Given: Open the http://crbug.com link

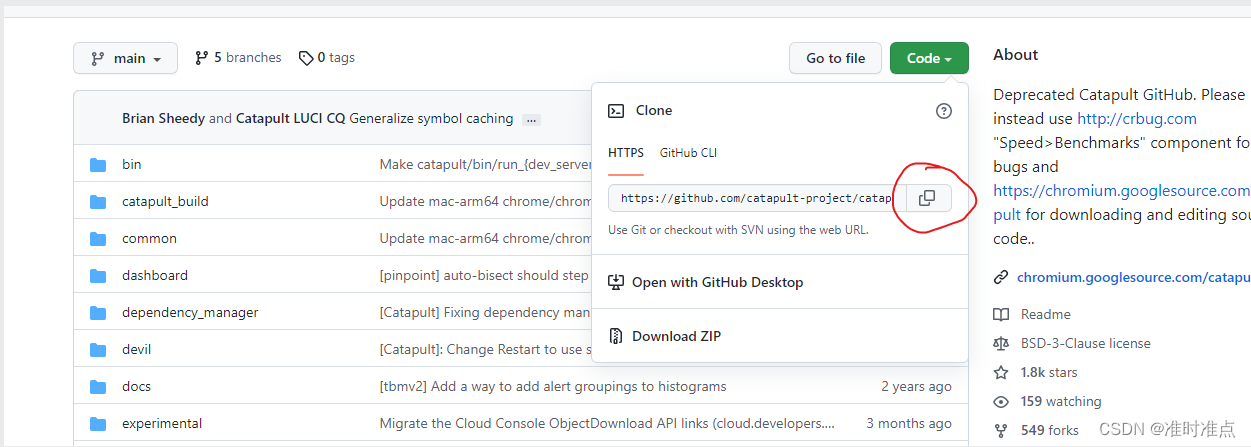Looking at the screenshot, I should point(1137,119).
